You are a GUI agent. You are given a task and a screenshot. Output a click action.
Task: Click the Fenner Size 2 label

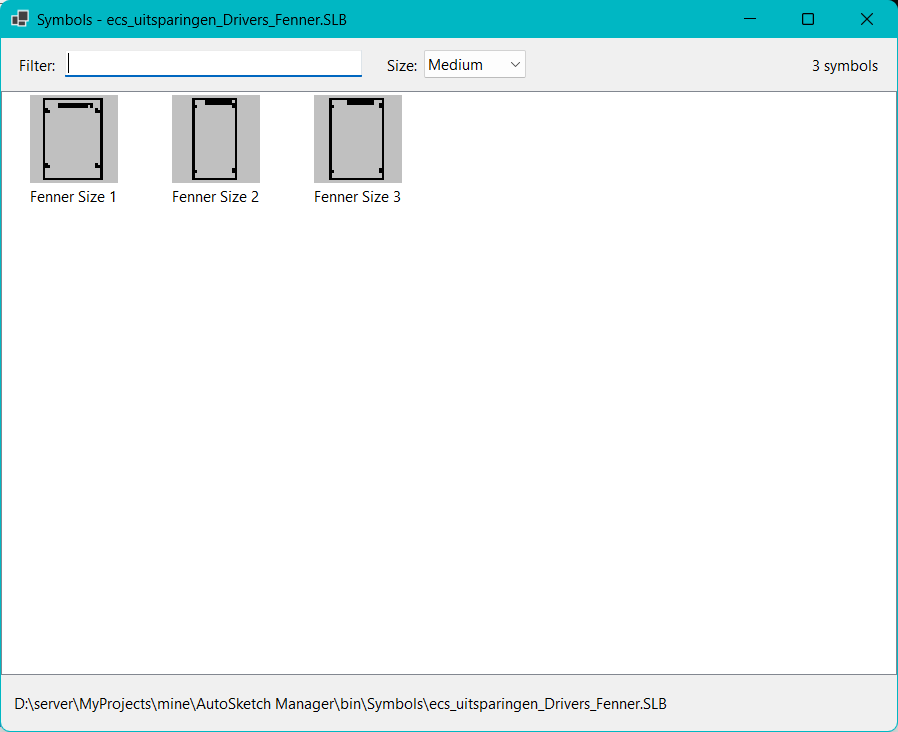pyautogui.click(x=215, y=197)
